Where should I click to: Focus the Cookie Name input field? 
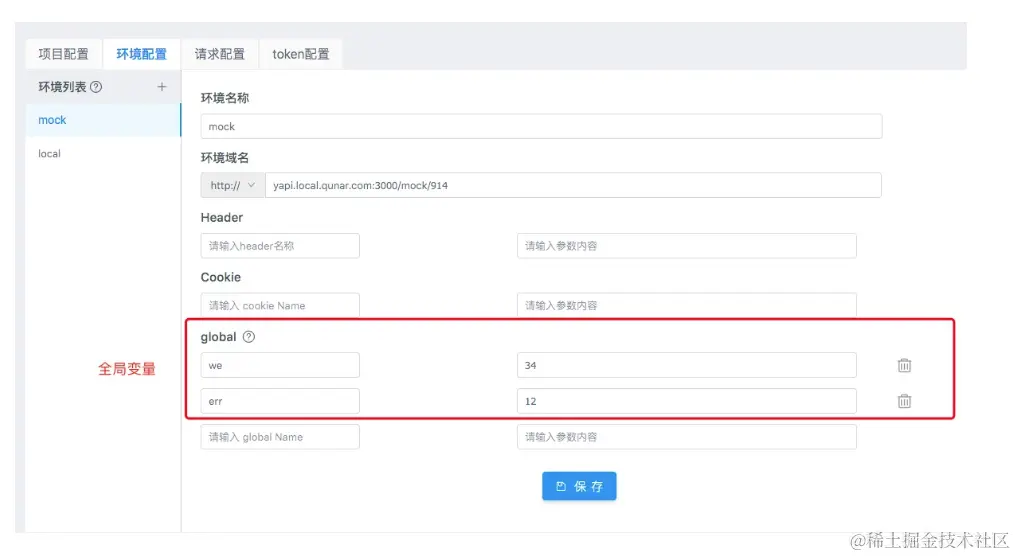pos(280,305)
